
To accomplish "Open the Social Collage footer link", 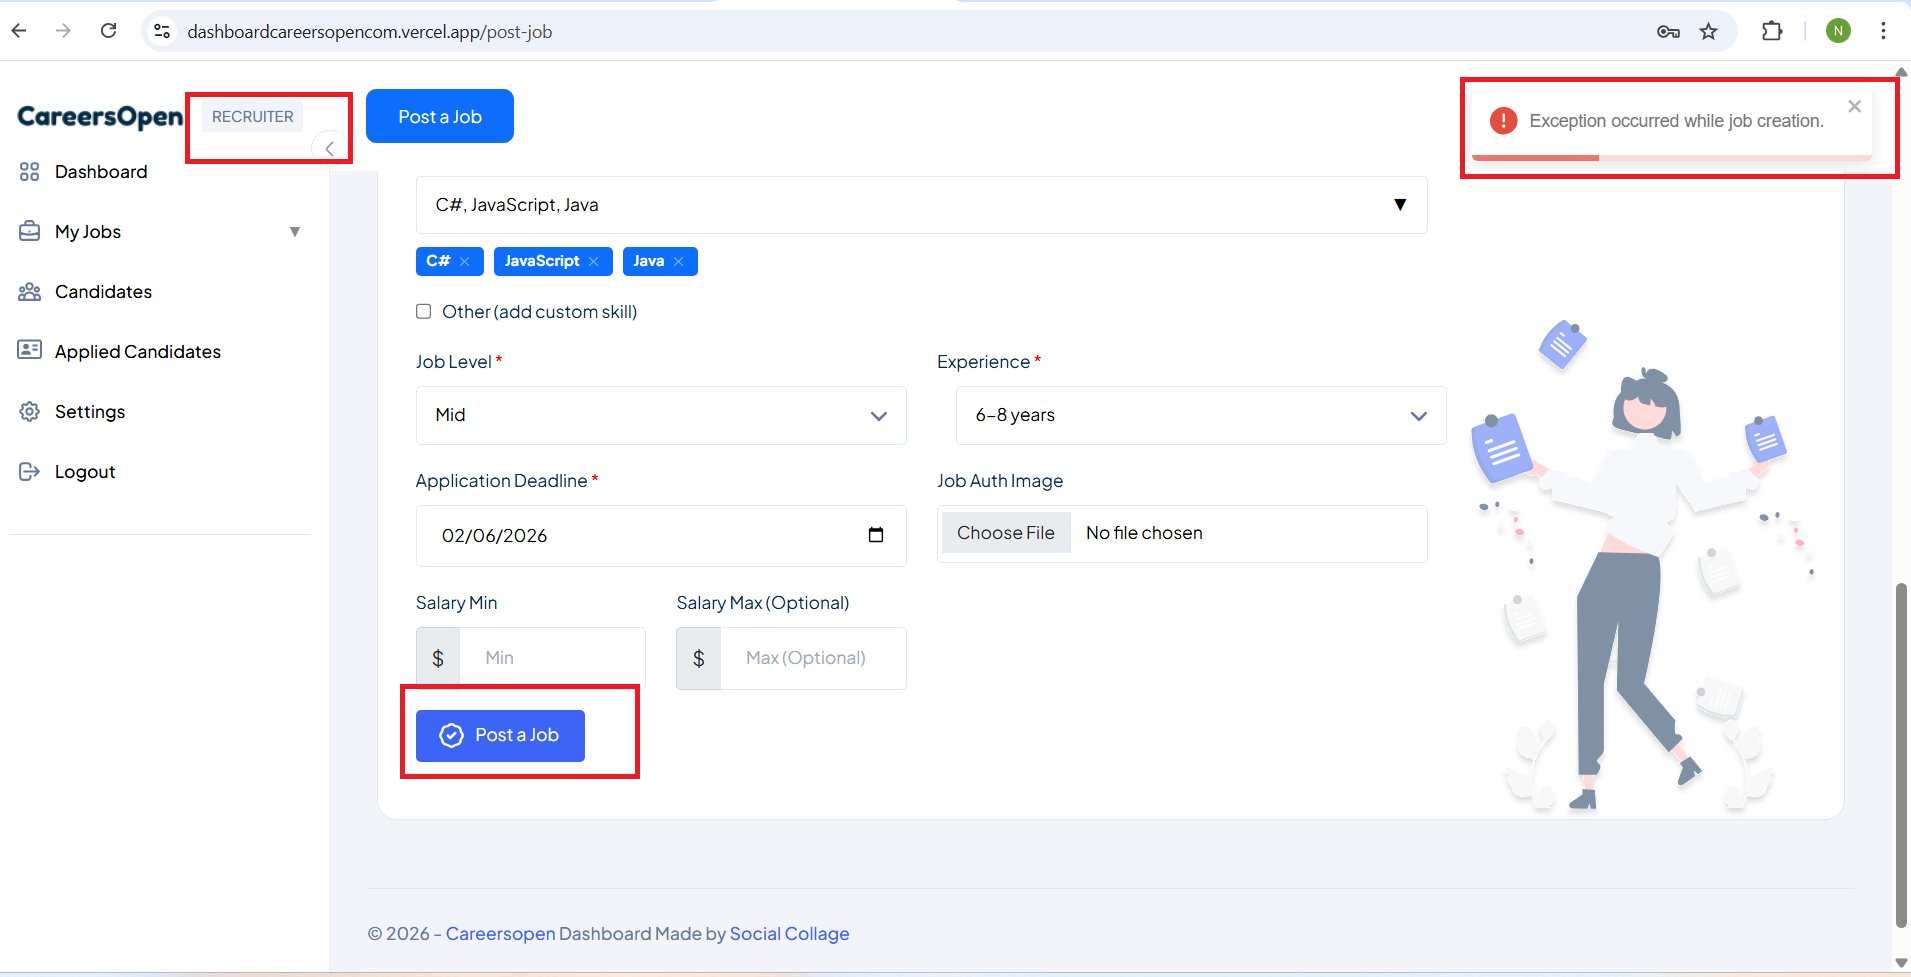I will (789, 934).
